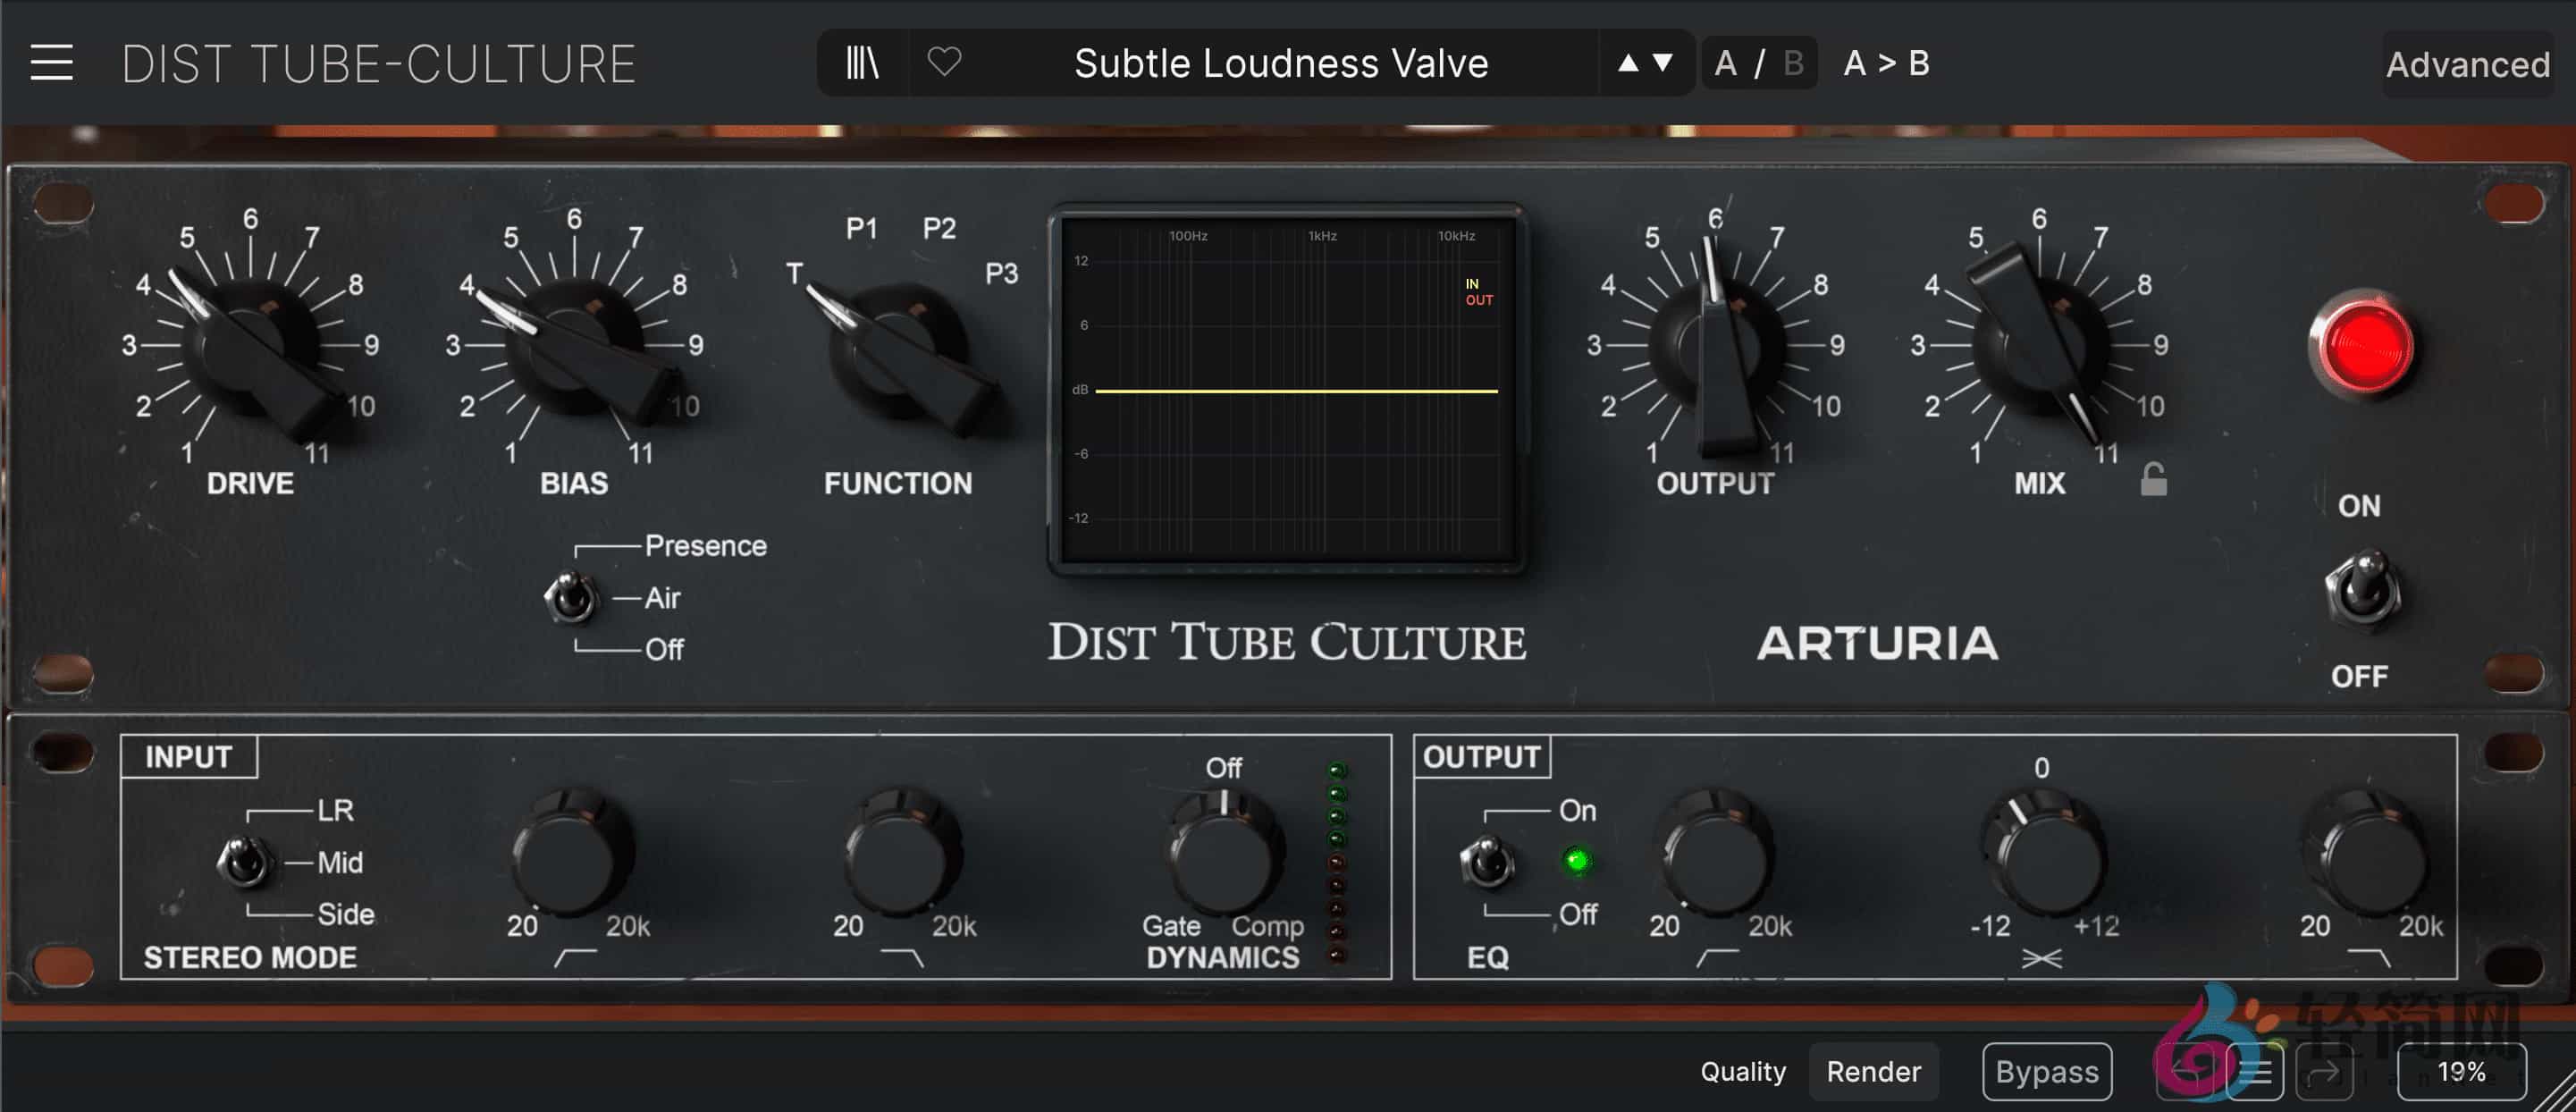
Task: Open the Subtle Loudness Valve preset name
Action: pos(1280,63)
